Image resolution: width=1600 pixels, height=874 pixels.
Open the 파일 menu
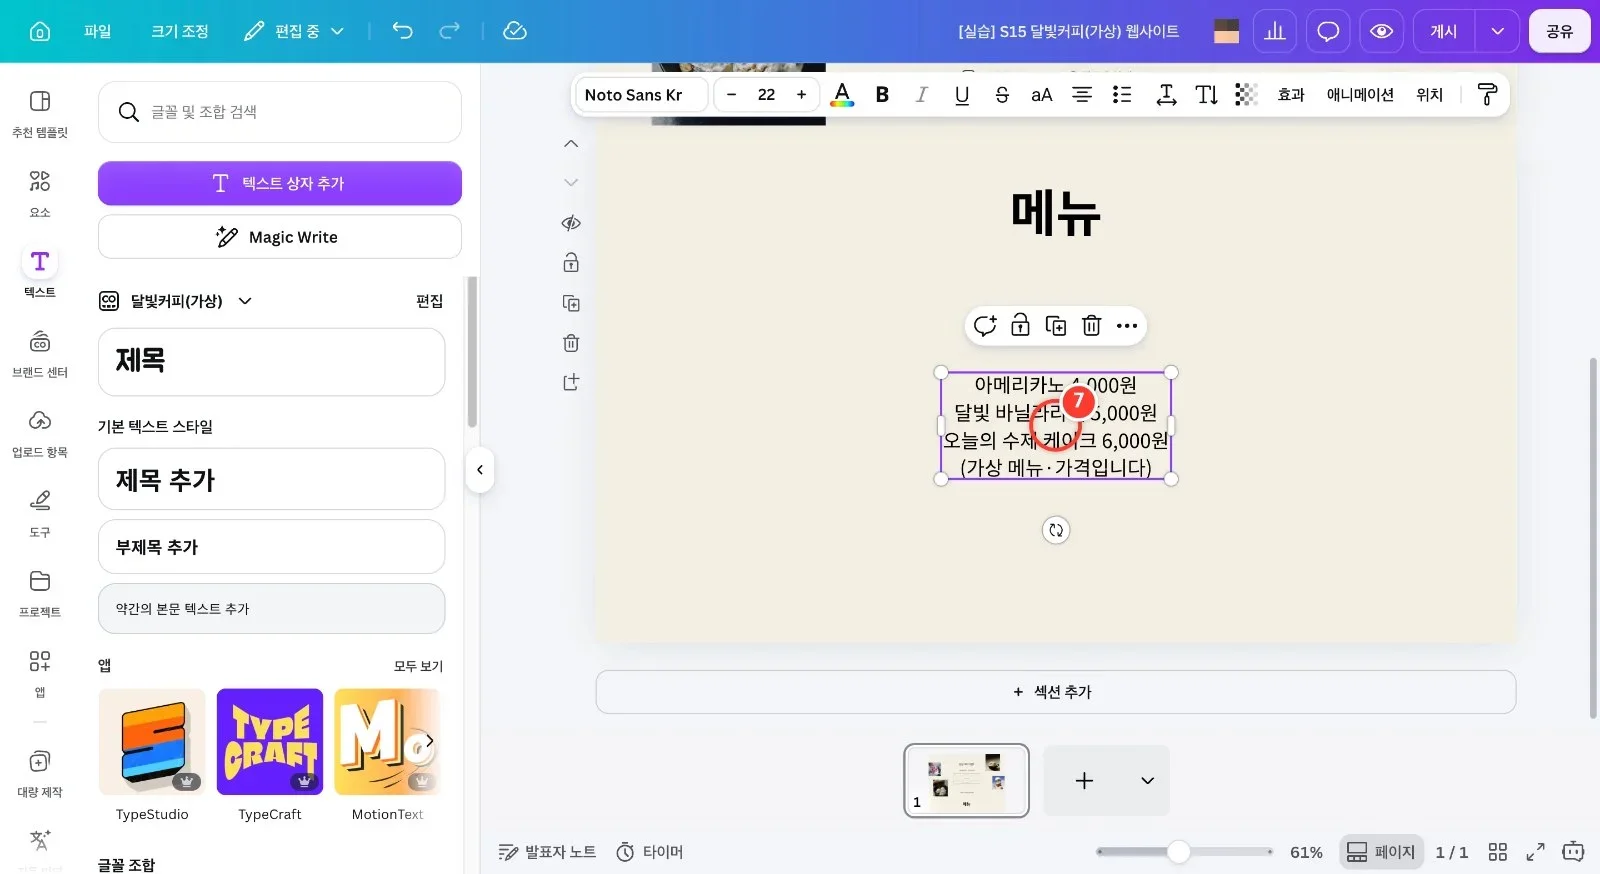98,31
